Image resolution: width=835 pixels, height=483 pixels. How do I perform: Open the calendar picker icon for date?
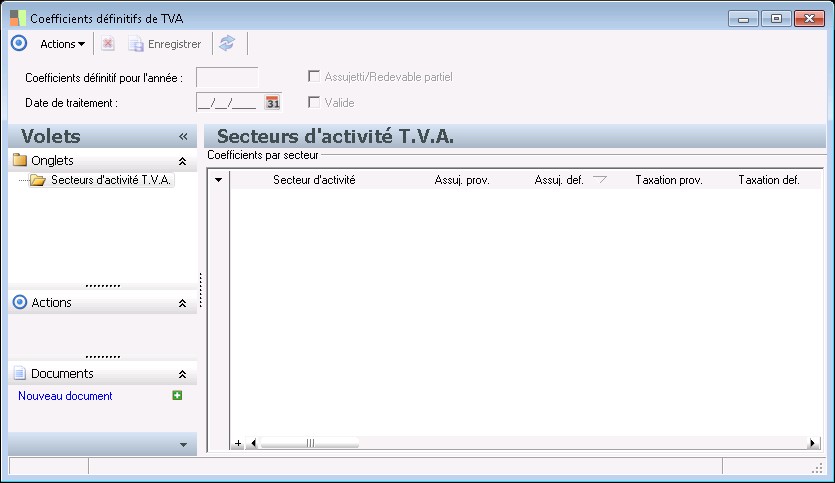coord(273,103)
